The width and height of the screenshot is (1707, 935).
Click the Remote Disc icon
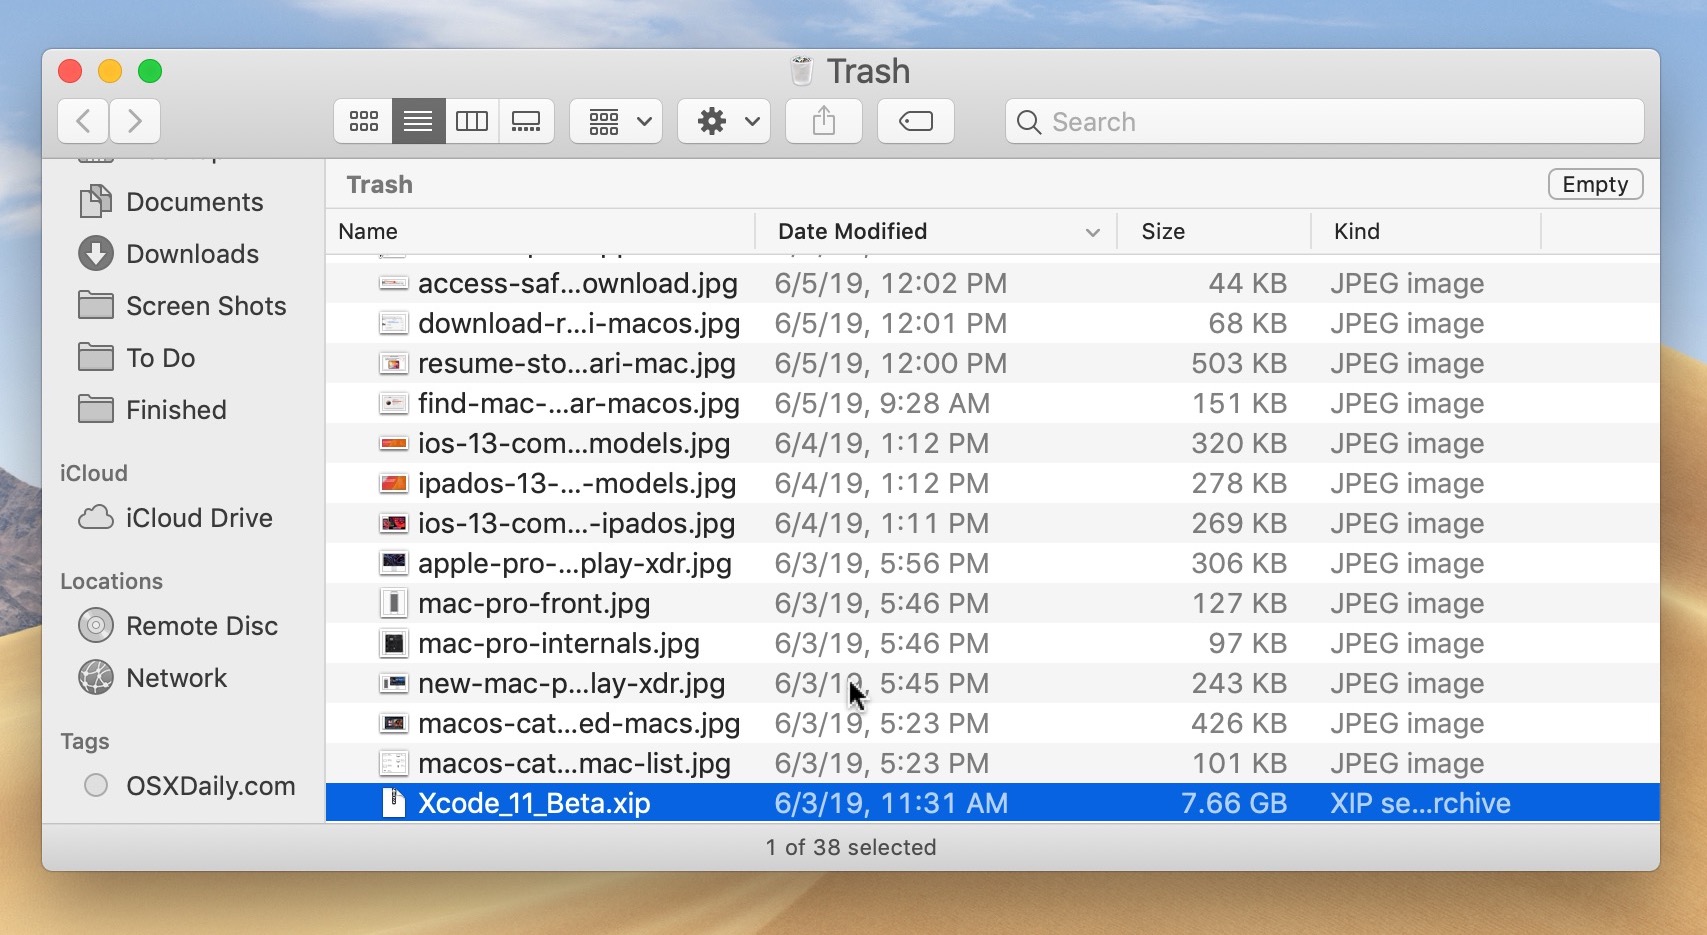point(96,626)
